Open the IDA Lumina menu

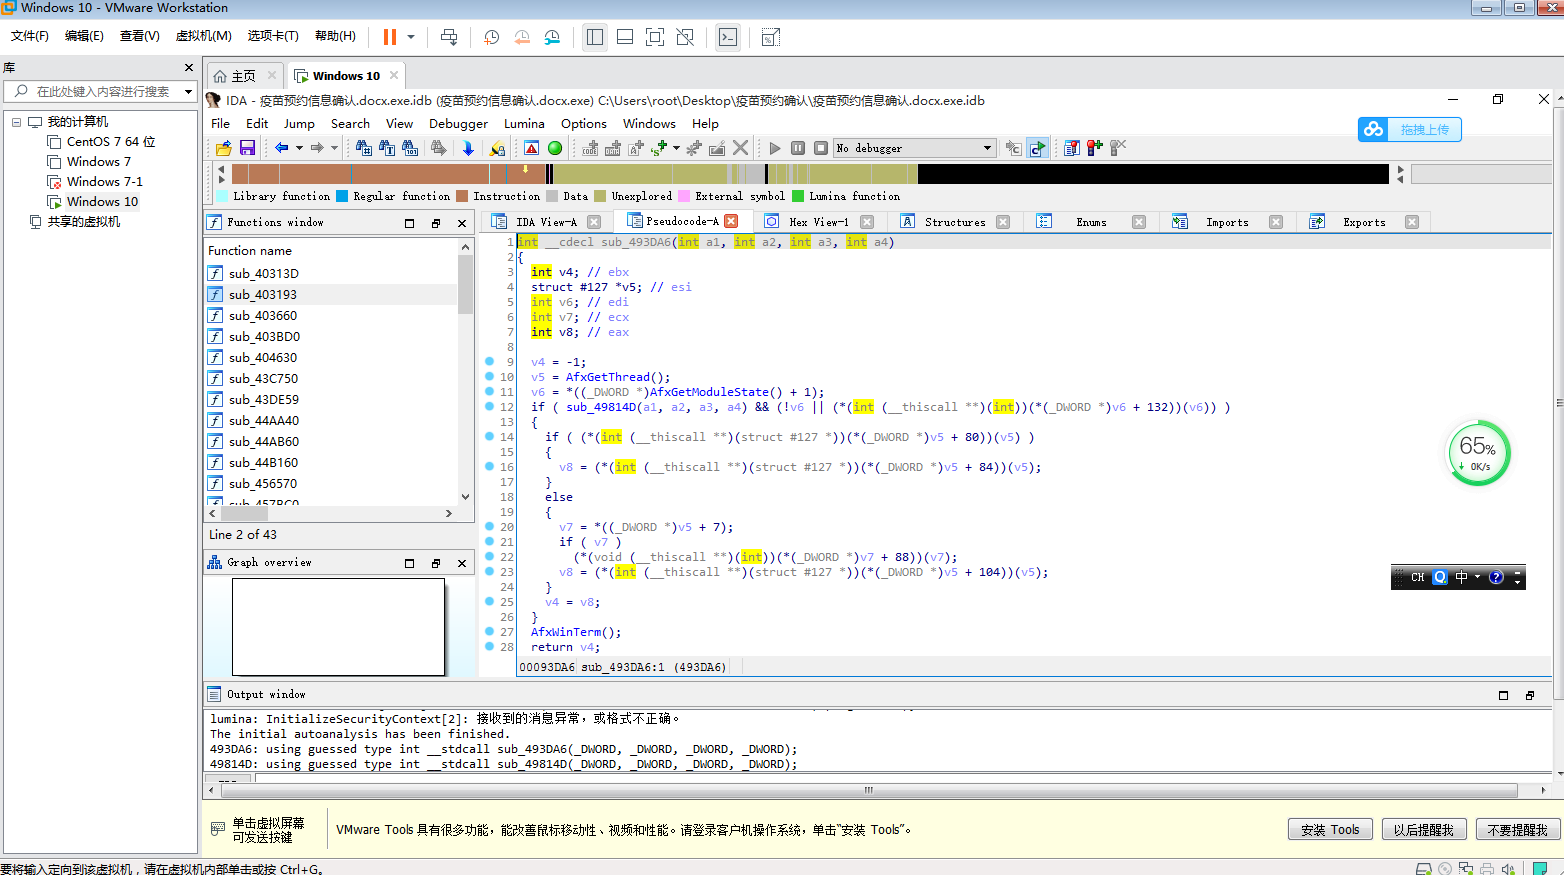(524, 124)
